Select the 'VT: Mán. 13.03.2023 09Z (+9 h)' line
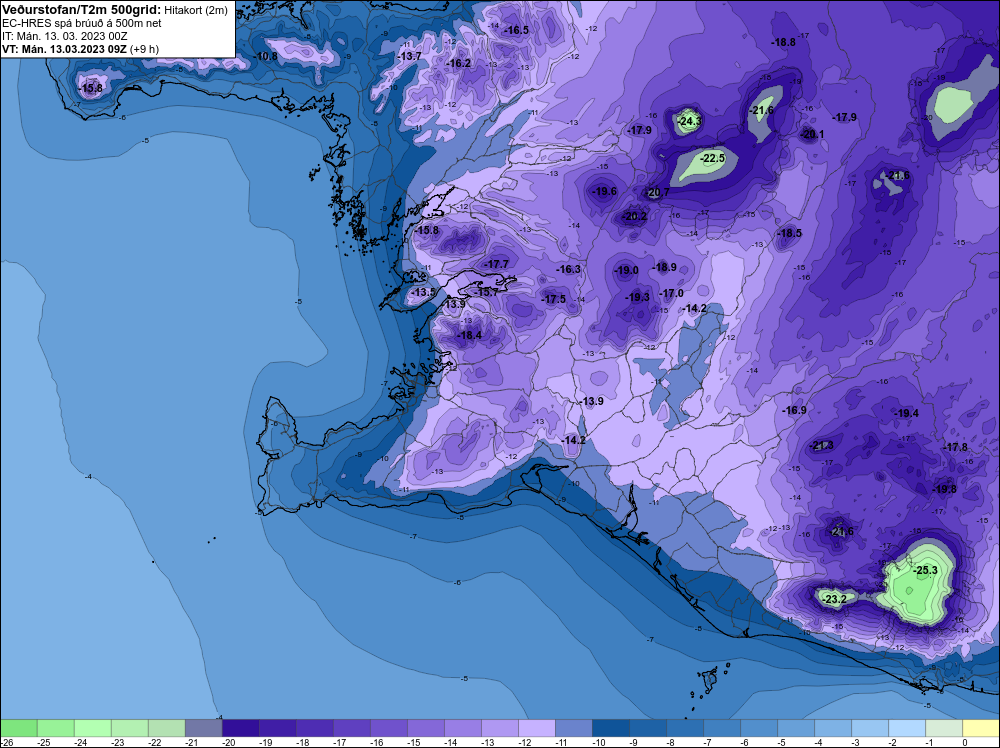 point(80,49)
